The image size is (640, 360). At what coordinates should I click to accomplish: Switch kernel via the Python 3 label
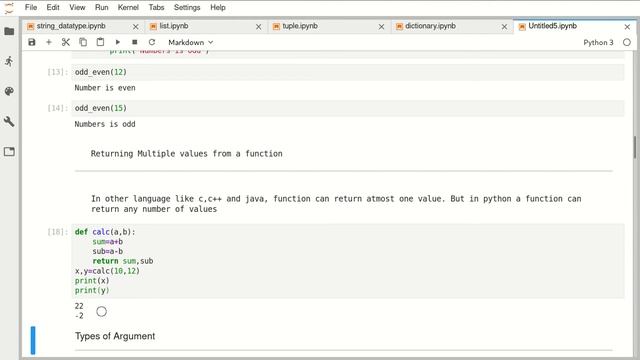(x=598, y=42)
